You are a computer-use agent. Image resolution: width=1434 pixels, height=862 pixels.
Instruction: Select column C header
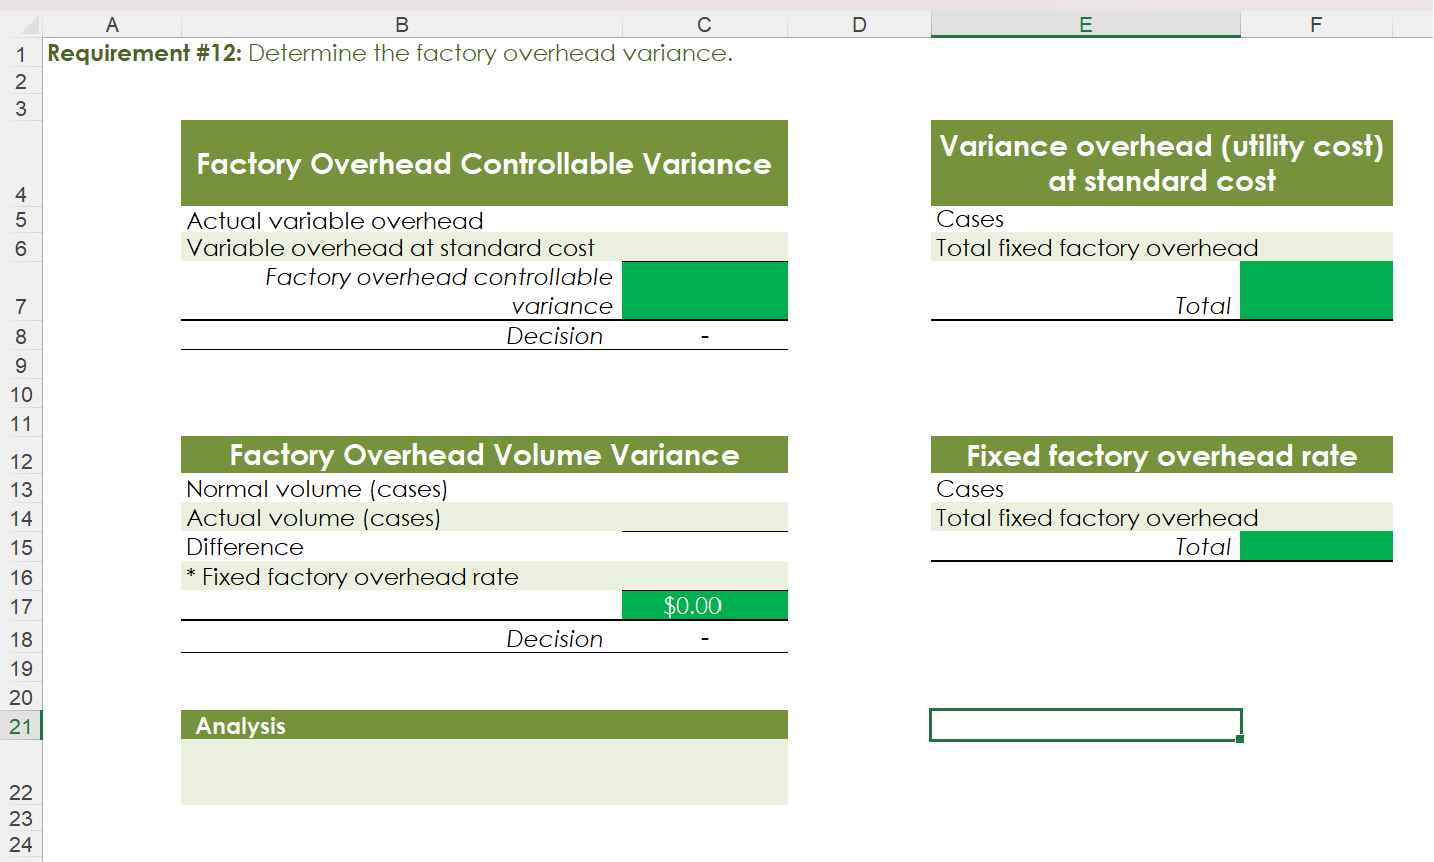705,25
